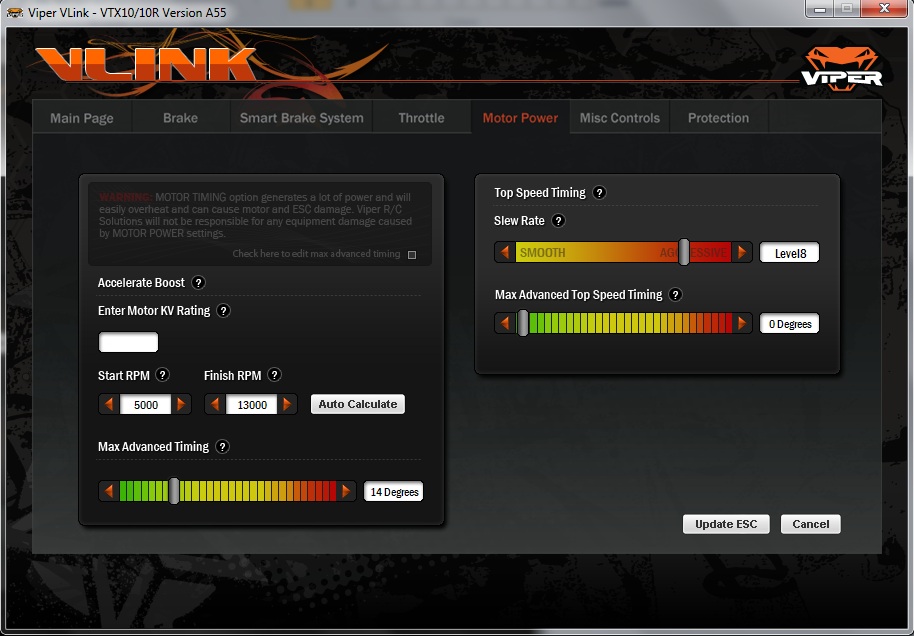Show help for Slew Rate
914x636 pixels.
558,221
